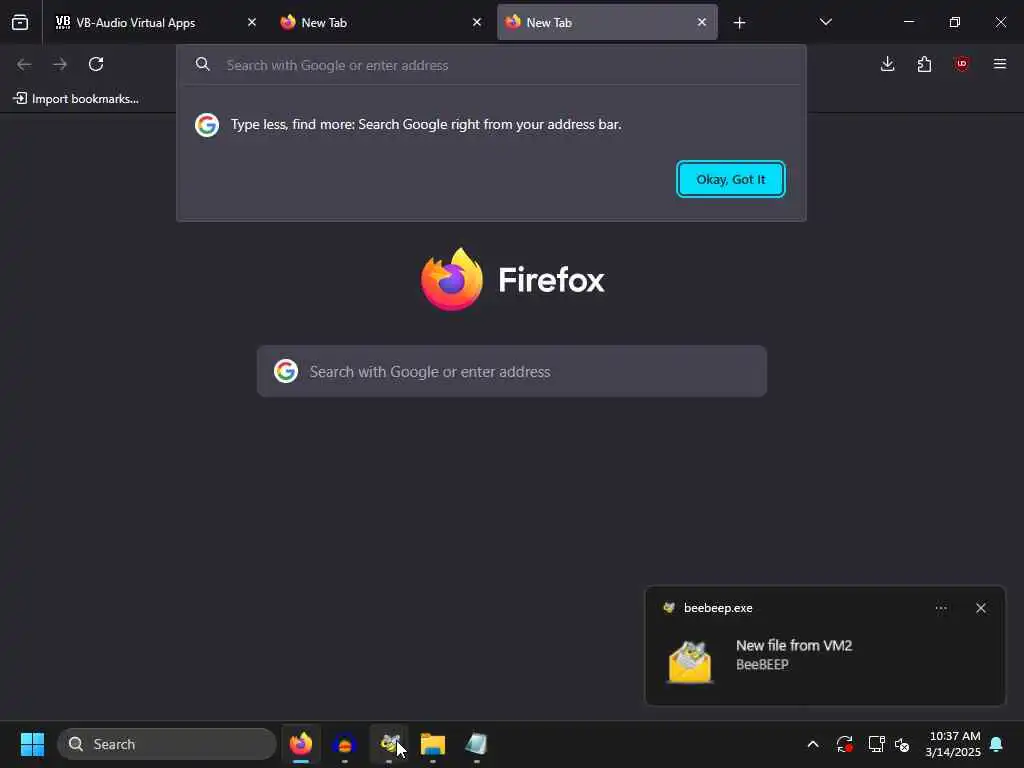Close the VB-Audio Virtual Apps tab
The width and height of the screenshot is (1024, 768).
click(251, 22)
